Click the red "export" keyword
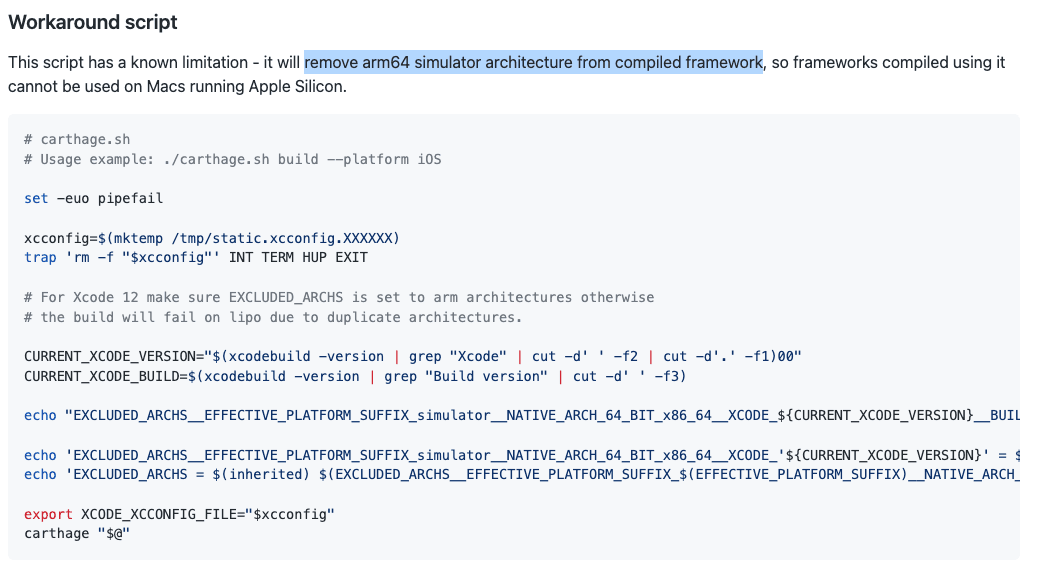 [48, 514]
